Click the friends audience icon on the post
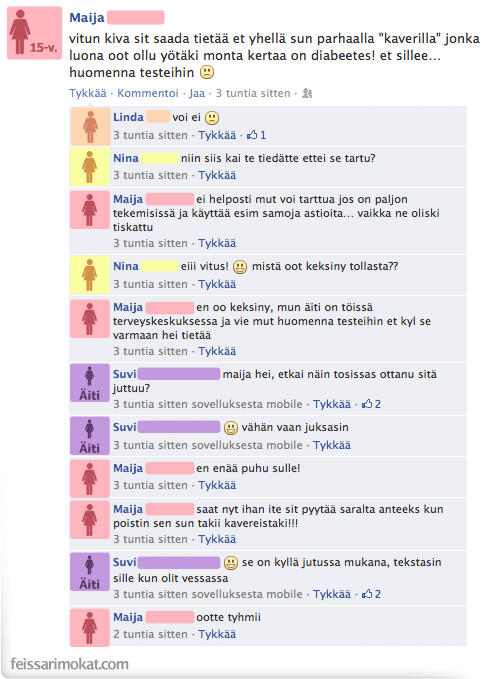 (307, 93)
